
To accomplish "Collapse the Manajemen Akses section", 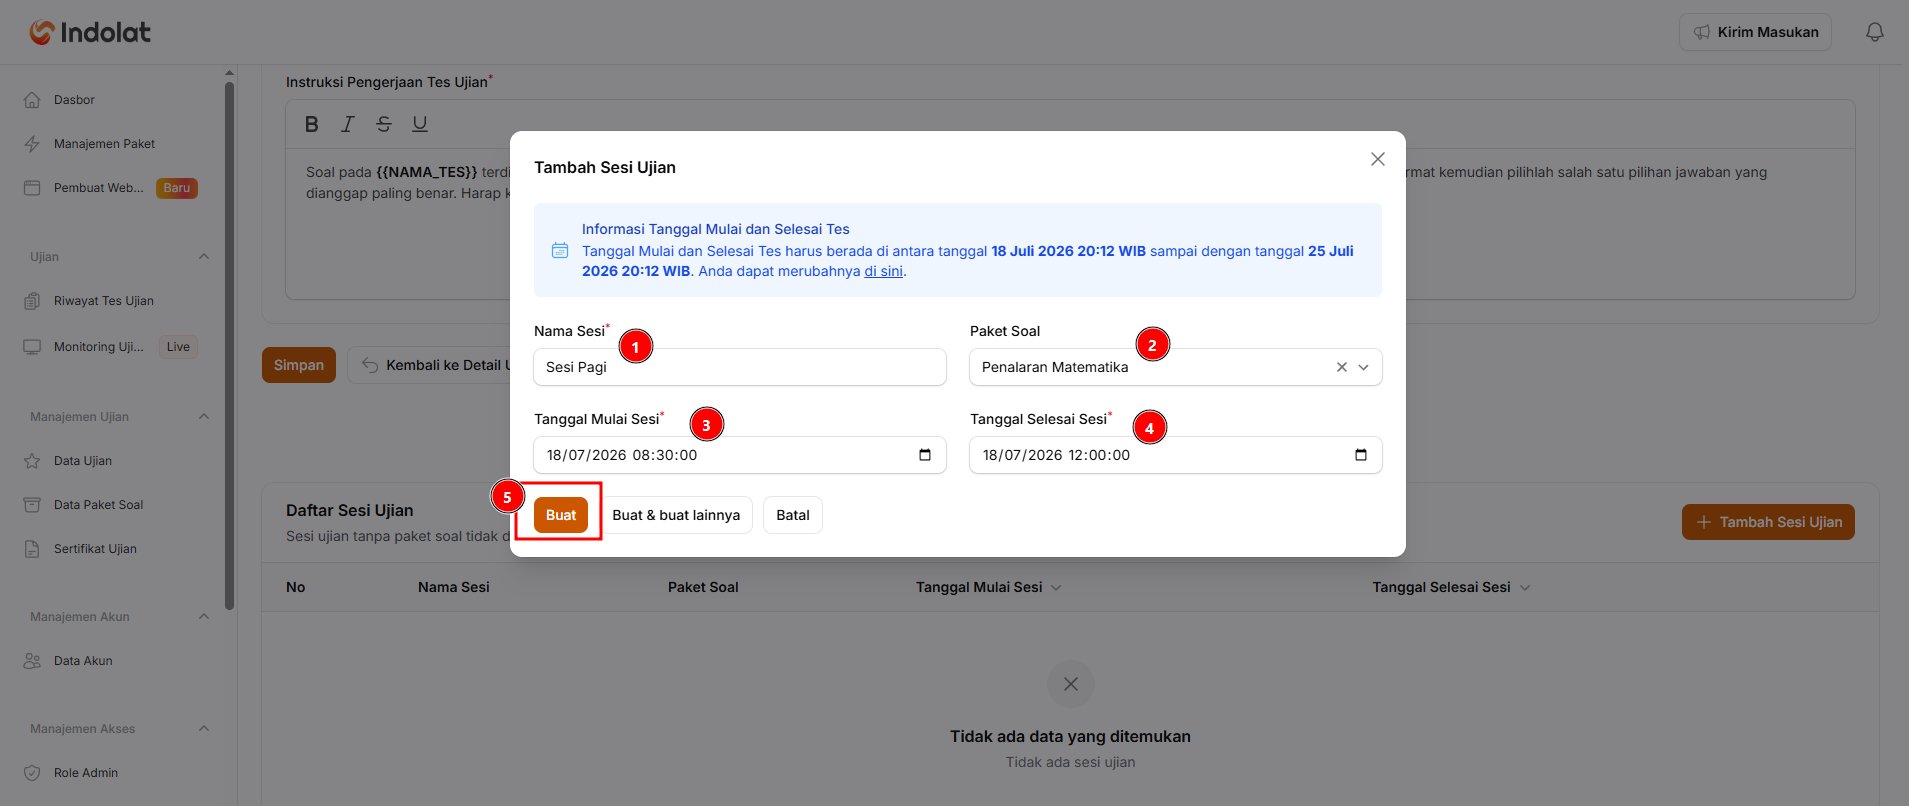I will pyautogui.click(x=204, y=729).
